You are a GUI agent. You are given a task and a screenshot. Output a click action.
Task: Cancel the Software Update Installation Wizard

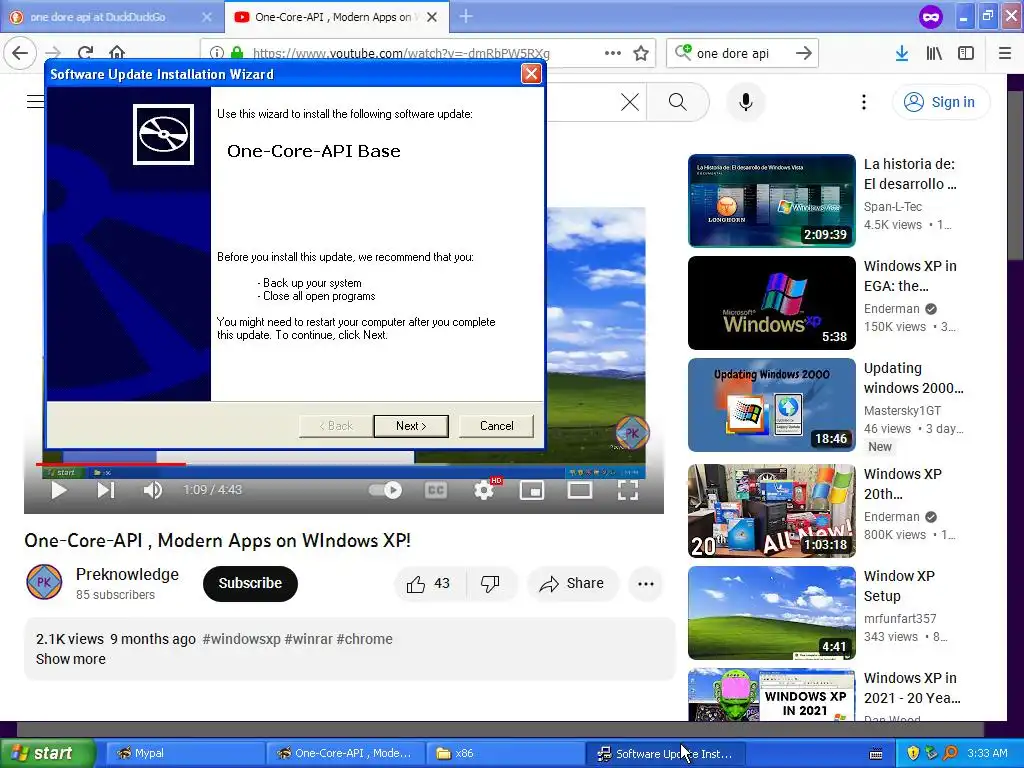tap(496, 426)
